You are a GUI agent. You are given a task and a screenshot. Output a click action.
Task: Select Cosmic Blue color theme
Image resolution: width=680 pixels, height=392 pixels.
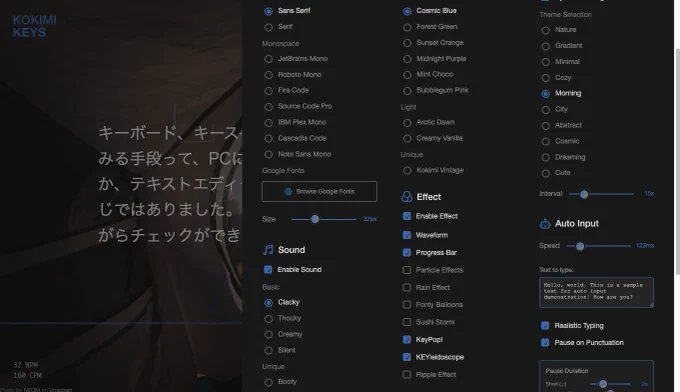pos(407,11)
